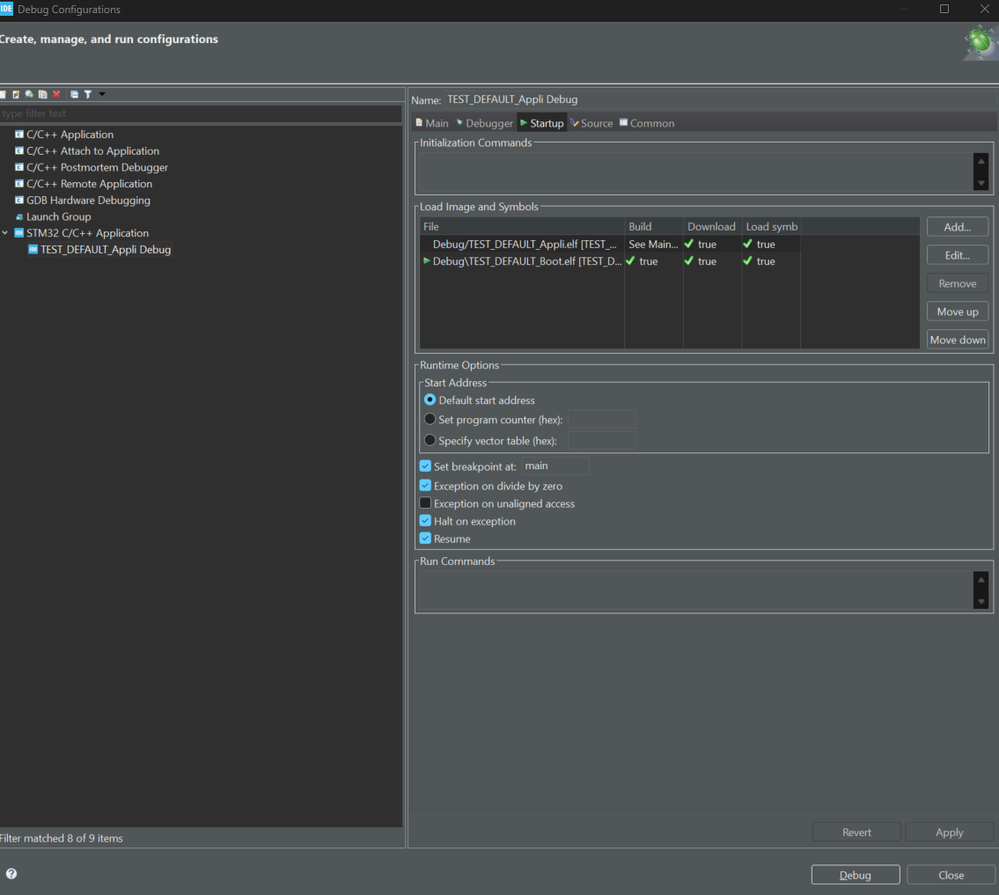Image resolution: width=999 pixels, height=895 pixels.
Task: Select Default start address radio button
Action: coord(430,399)
